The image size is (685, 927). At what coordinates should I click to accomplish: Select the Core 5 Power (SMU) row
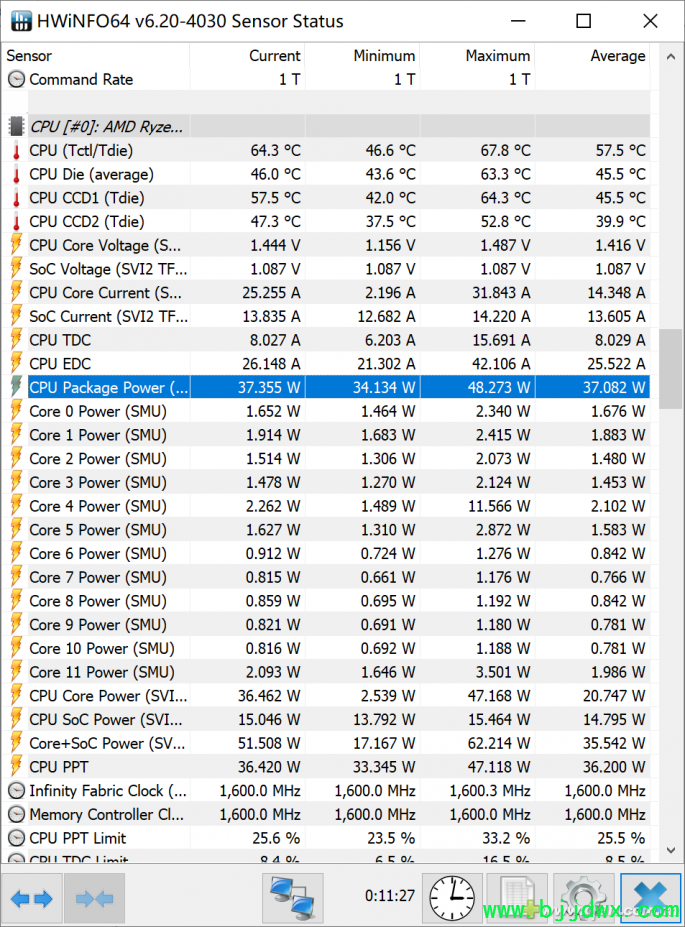tap(326, 530)
